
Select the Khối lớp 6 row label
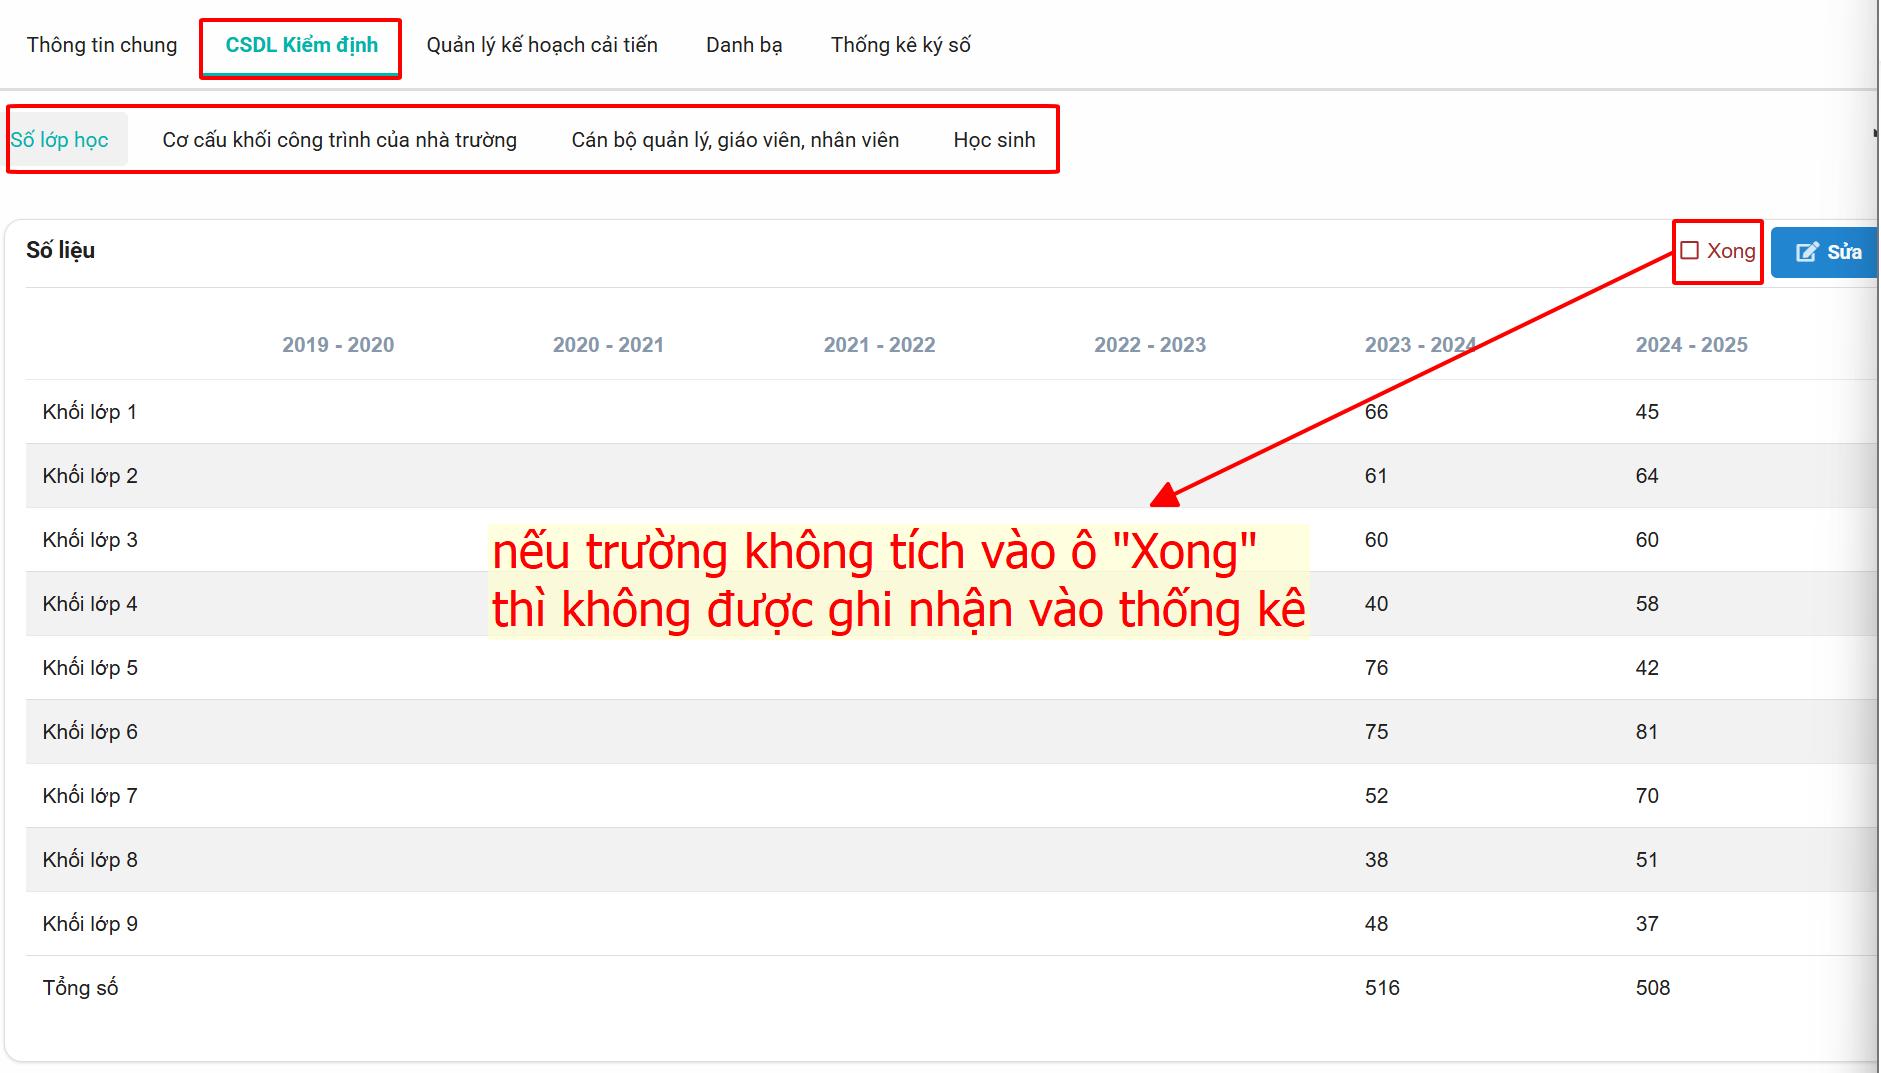90,732
